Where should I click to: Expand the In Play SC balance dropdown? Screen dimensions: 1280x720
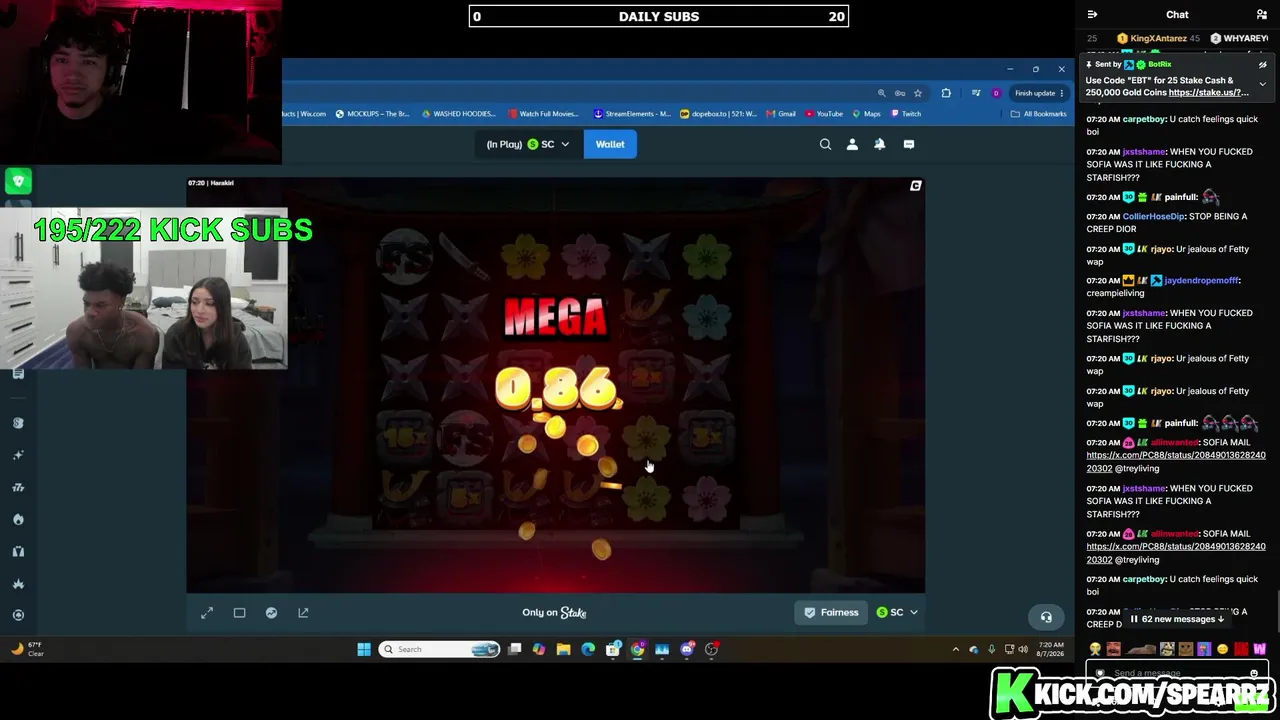(x=528, y=144)
